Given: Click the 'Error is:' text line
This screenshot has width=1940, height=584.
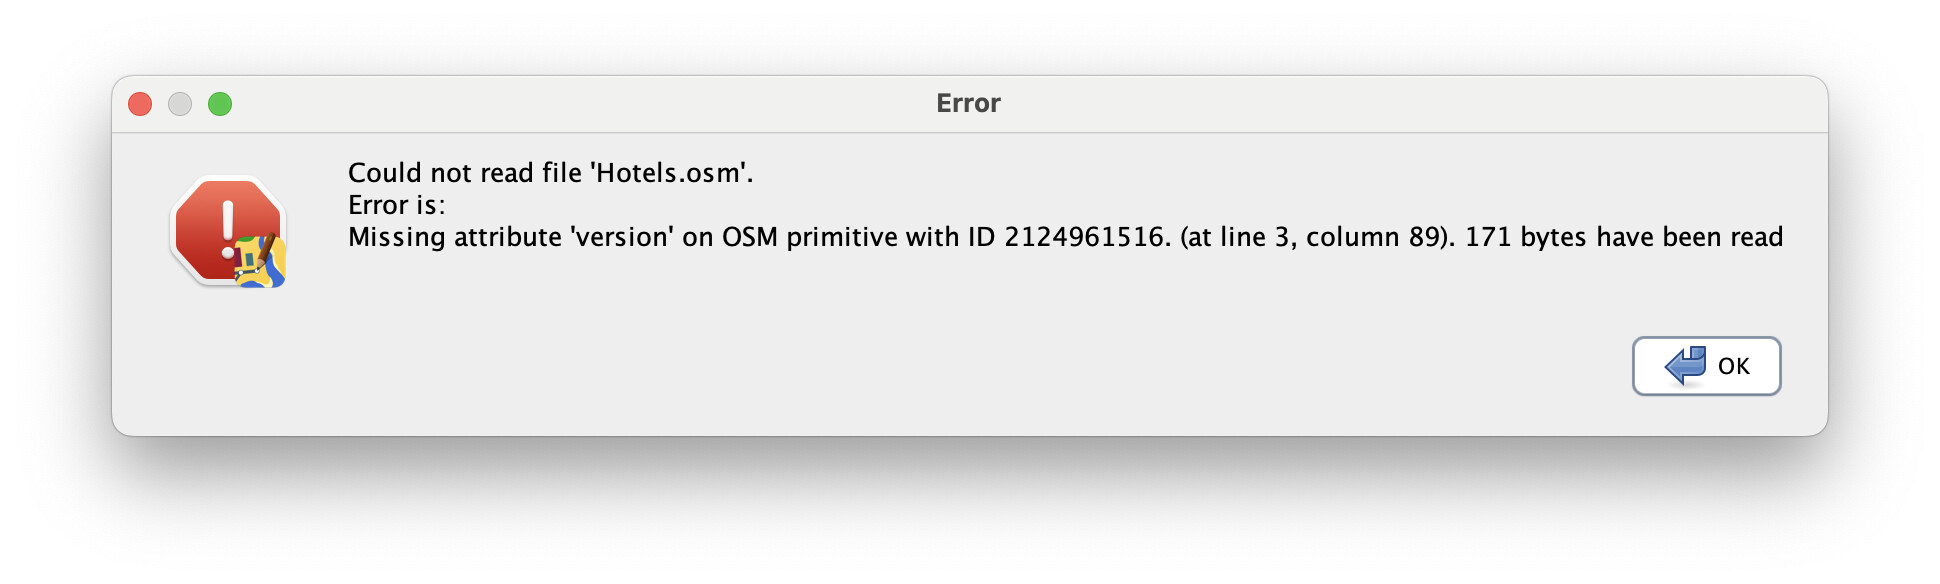Looking at the screenshot, I should (x=396, y=205).
